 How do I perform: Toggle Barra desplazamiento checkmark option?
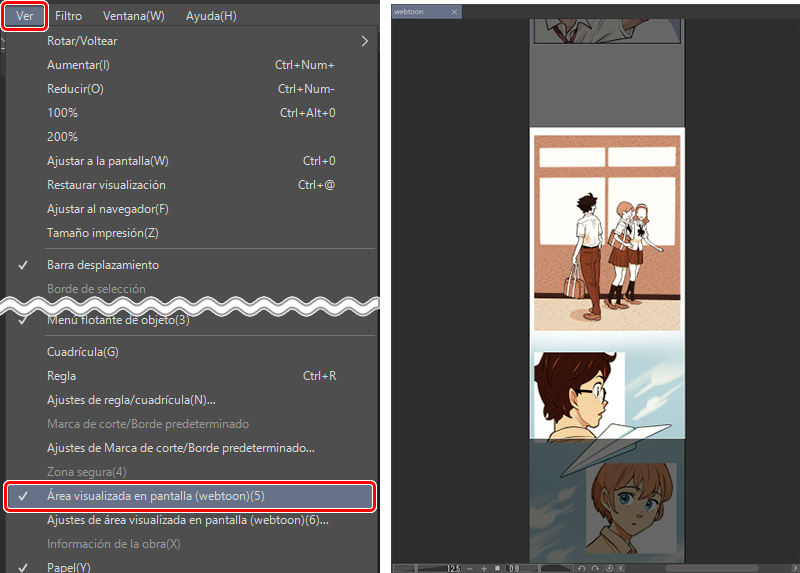(102, 265)
